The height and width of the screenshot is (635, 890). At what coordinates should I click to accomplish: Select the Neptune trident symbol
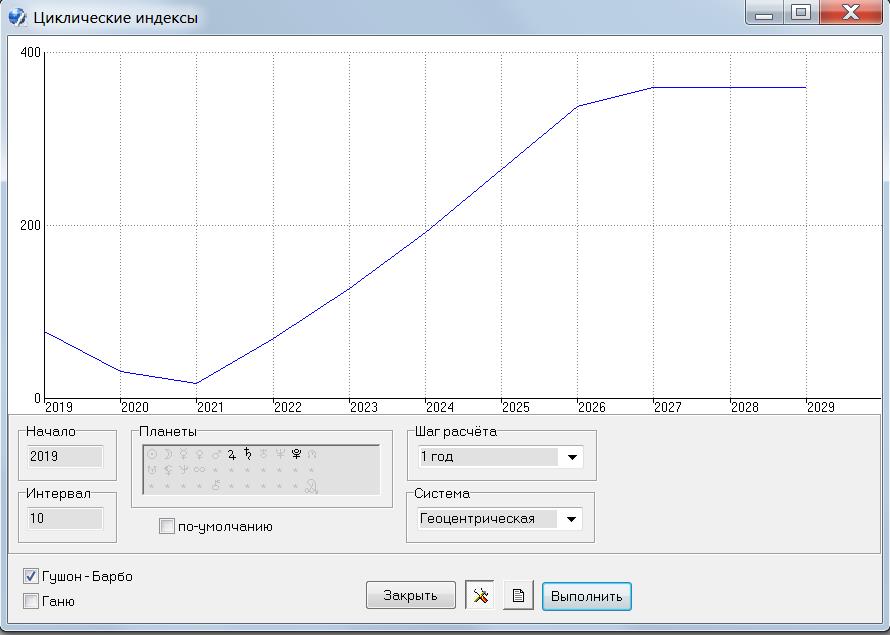click(280, 455)
